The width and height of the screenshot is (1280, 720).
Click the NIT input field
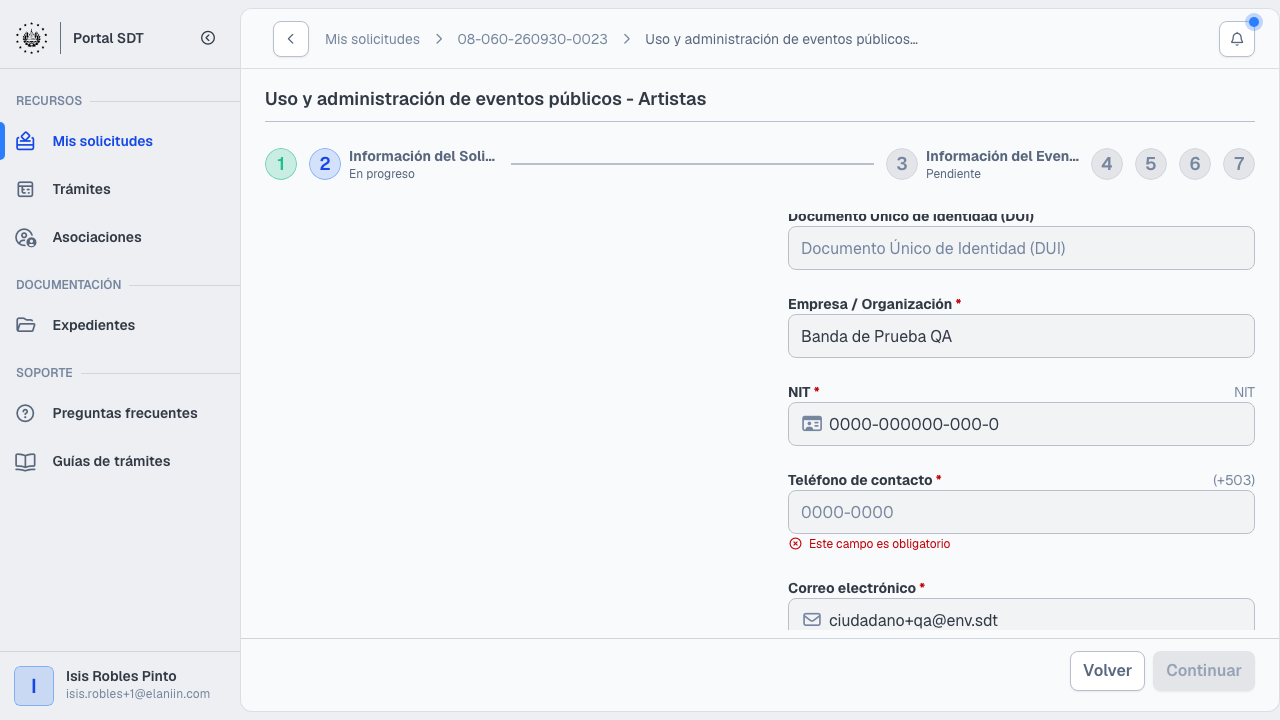[1021, 424]
